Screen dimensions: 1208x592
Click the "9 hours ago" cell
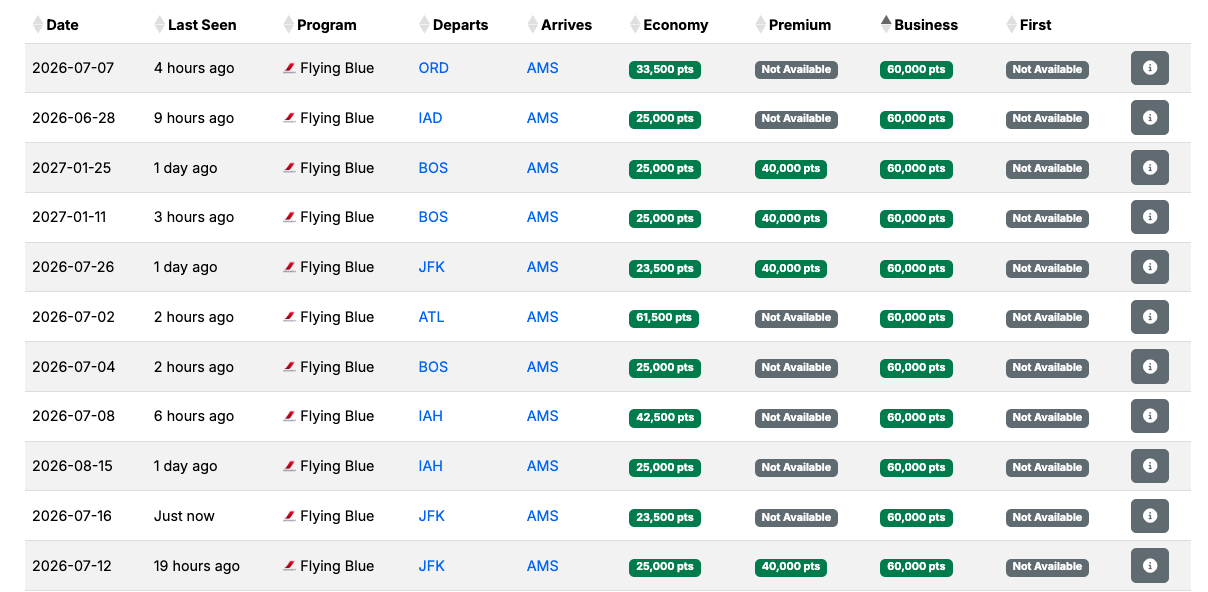click(x=194, y=118)
